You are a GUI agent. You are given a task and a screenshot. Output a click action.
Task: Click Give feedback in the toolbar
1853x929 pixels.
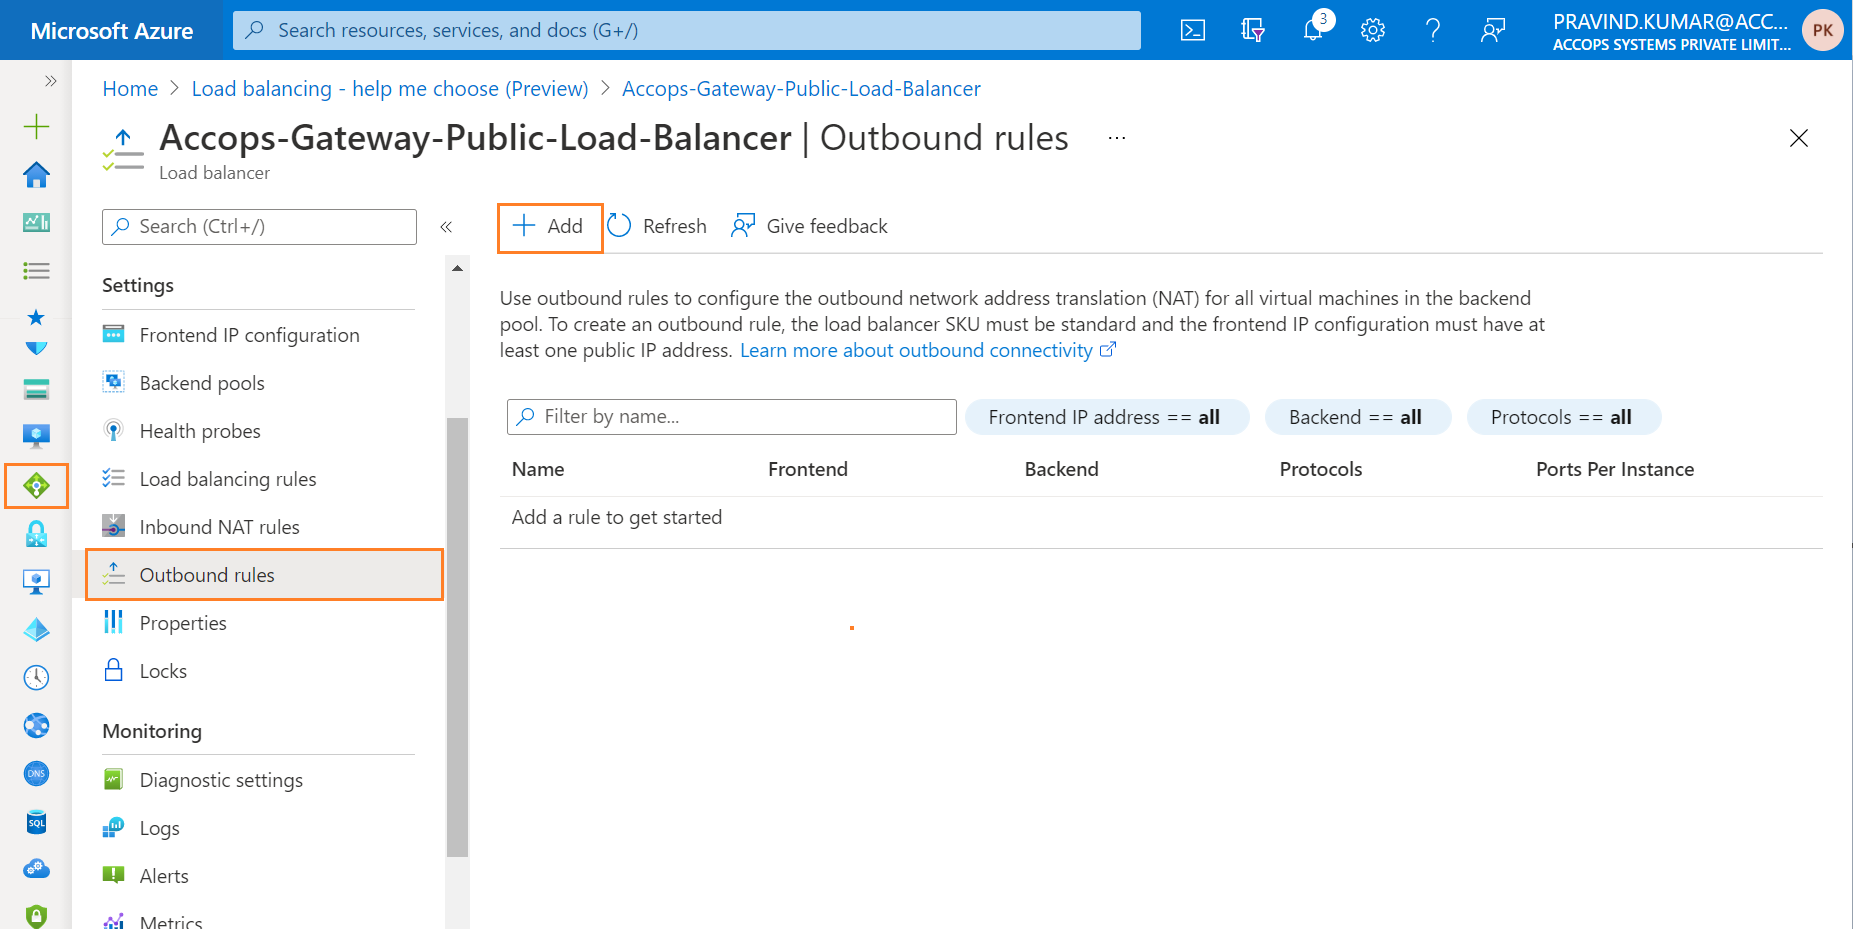click(x=809, y=227)
